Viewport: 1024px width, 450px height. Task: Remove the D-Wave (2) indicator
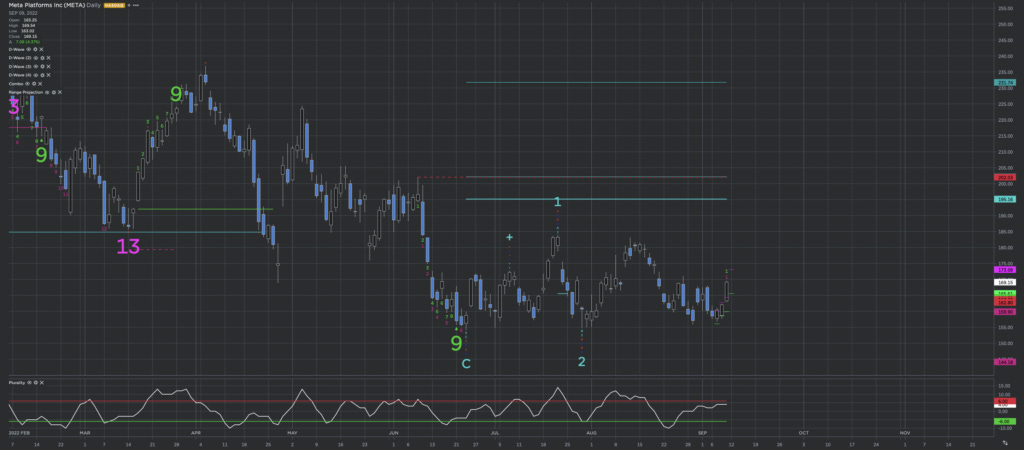coord(48,58)
